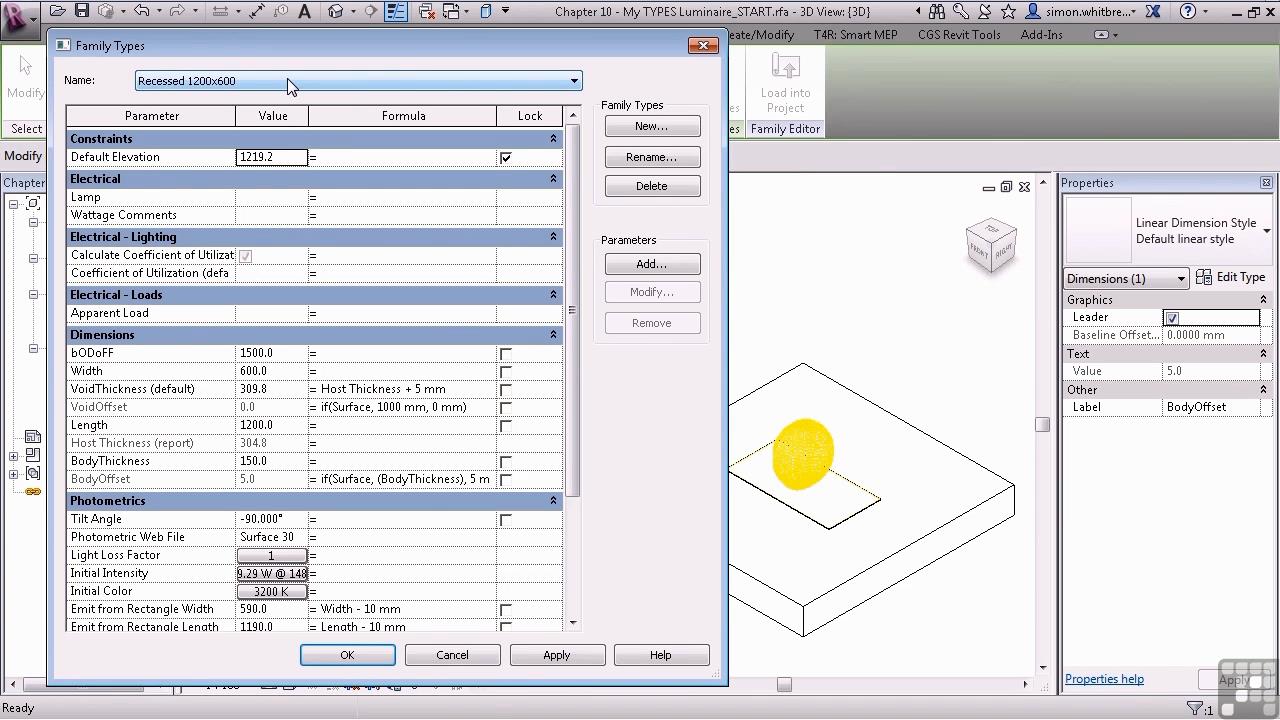Collapse the Electrical parameter group

tap(553, 179)
